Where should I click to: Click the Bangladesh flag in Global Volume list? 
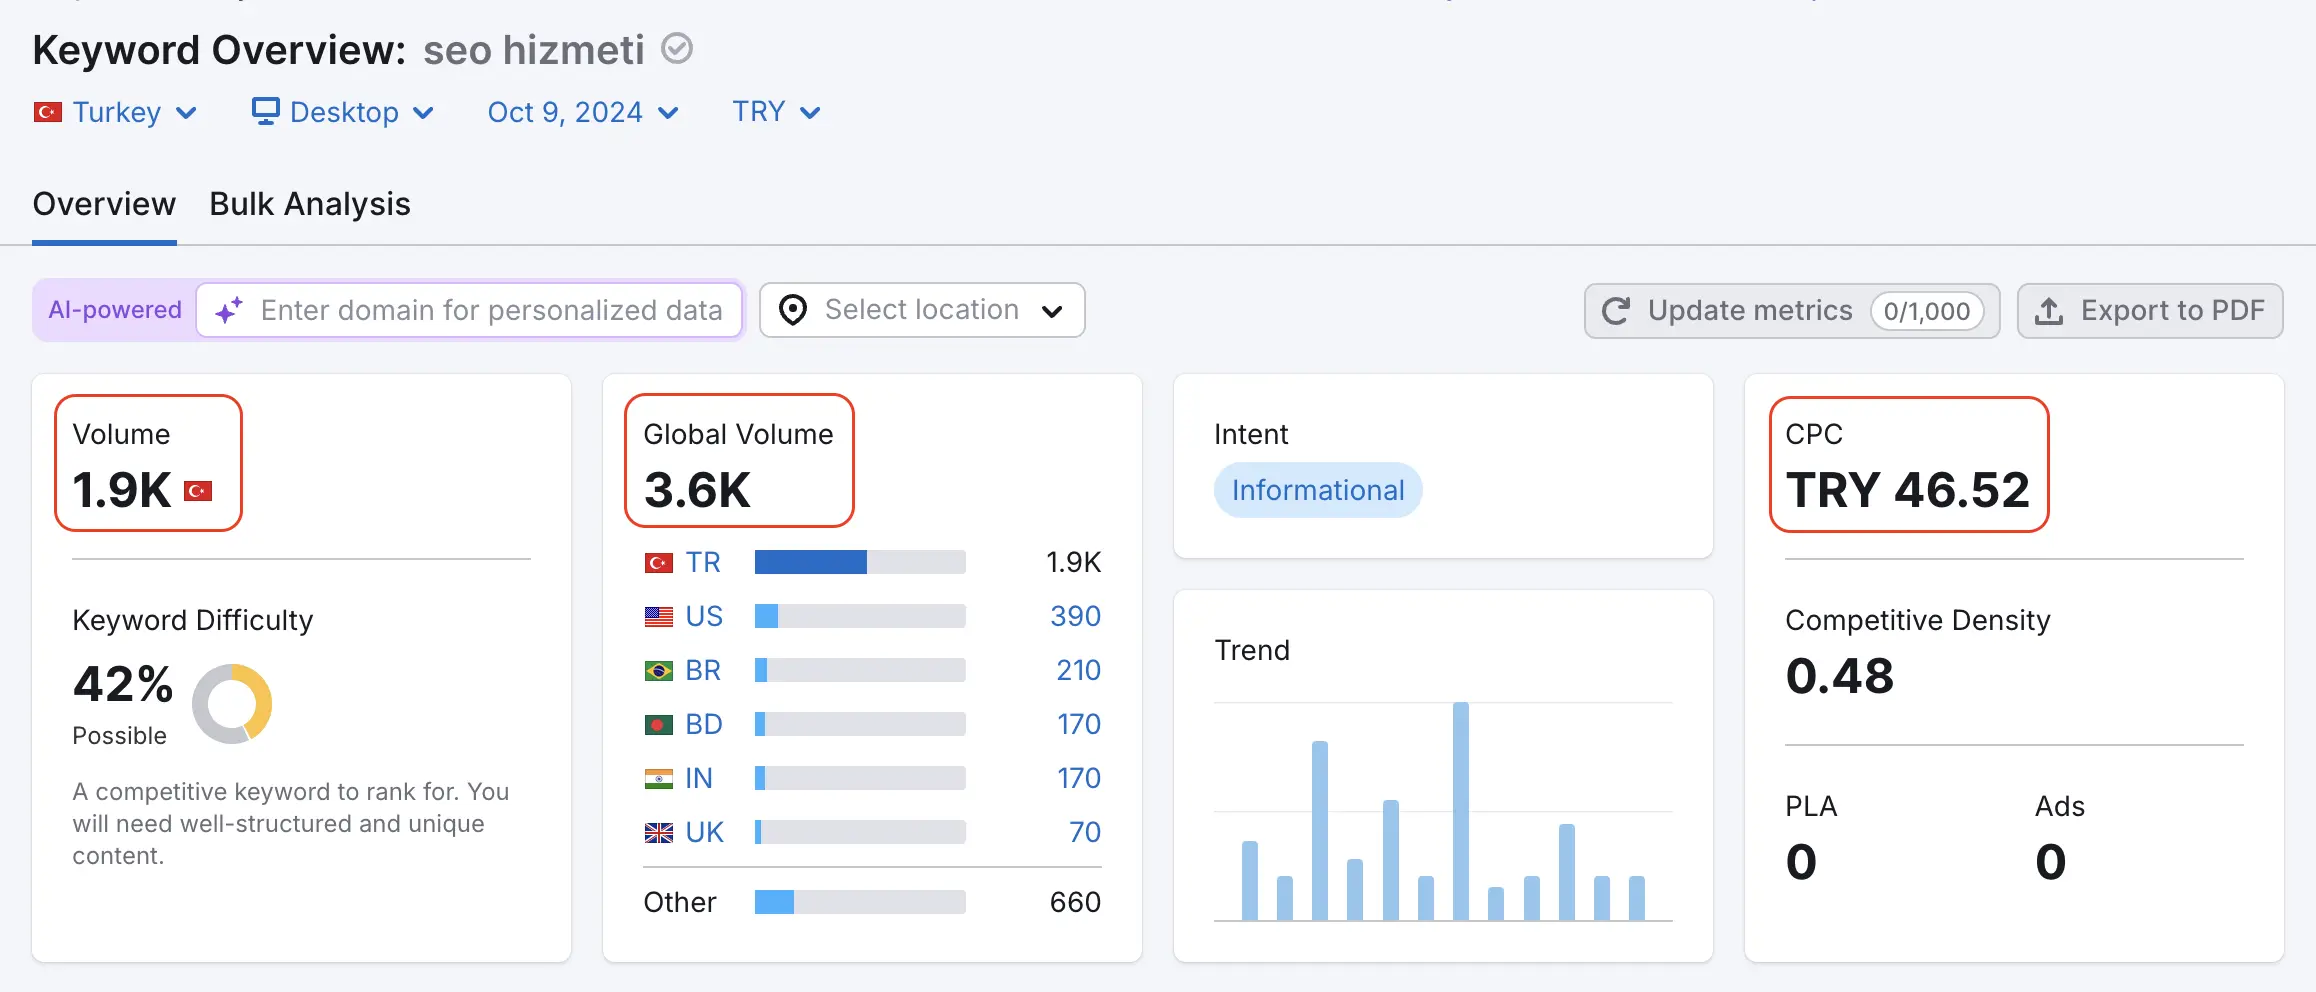659,725
